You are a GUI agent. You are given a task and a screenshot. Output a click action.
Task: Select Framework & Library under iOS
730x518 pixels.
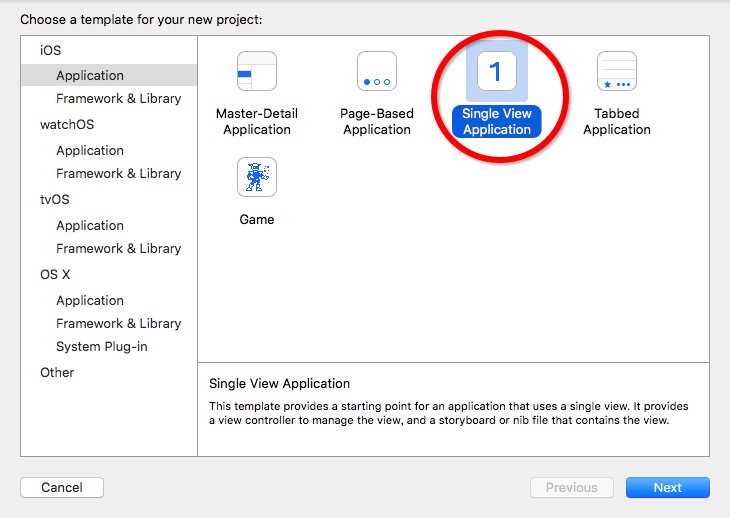(x=118, y=99)
